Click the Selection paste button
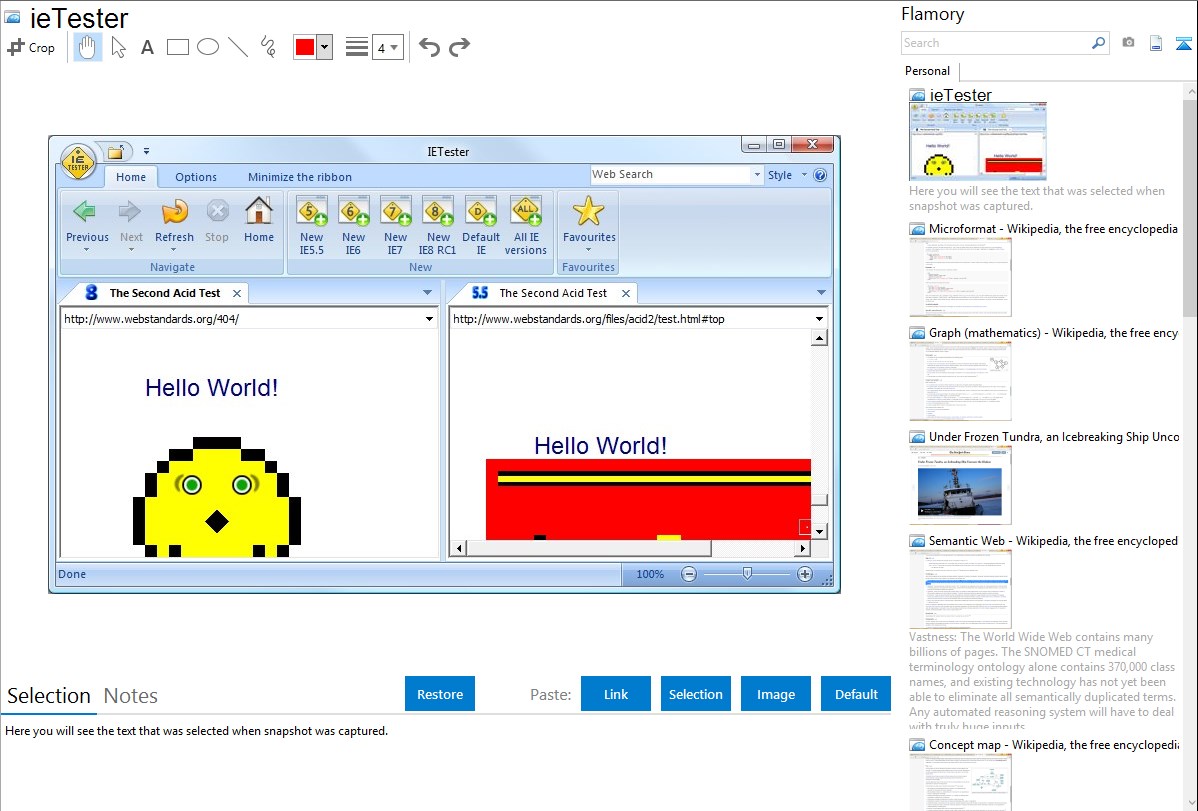1198x811 pixels. click(696, 694)
